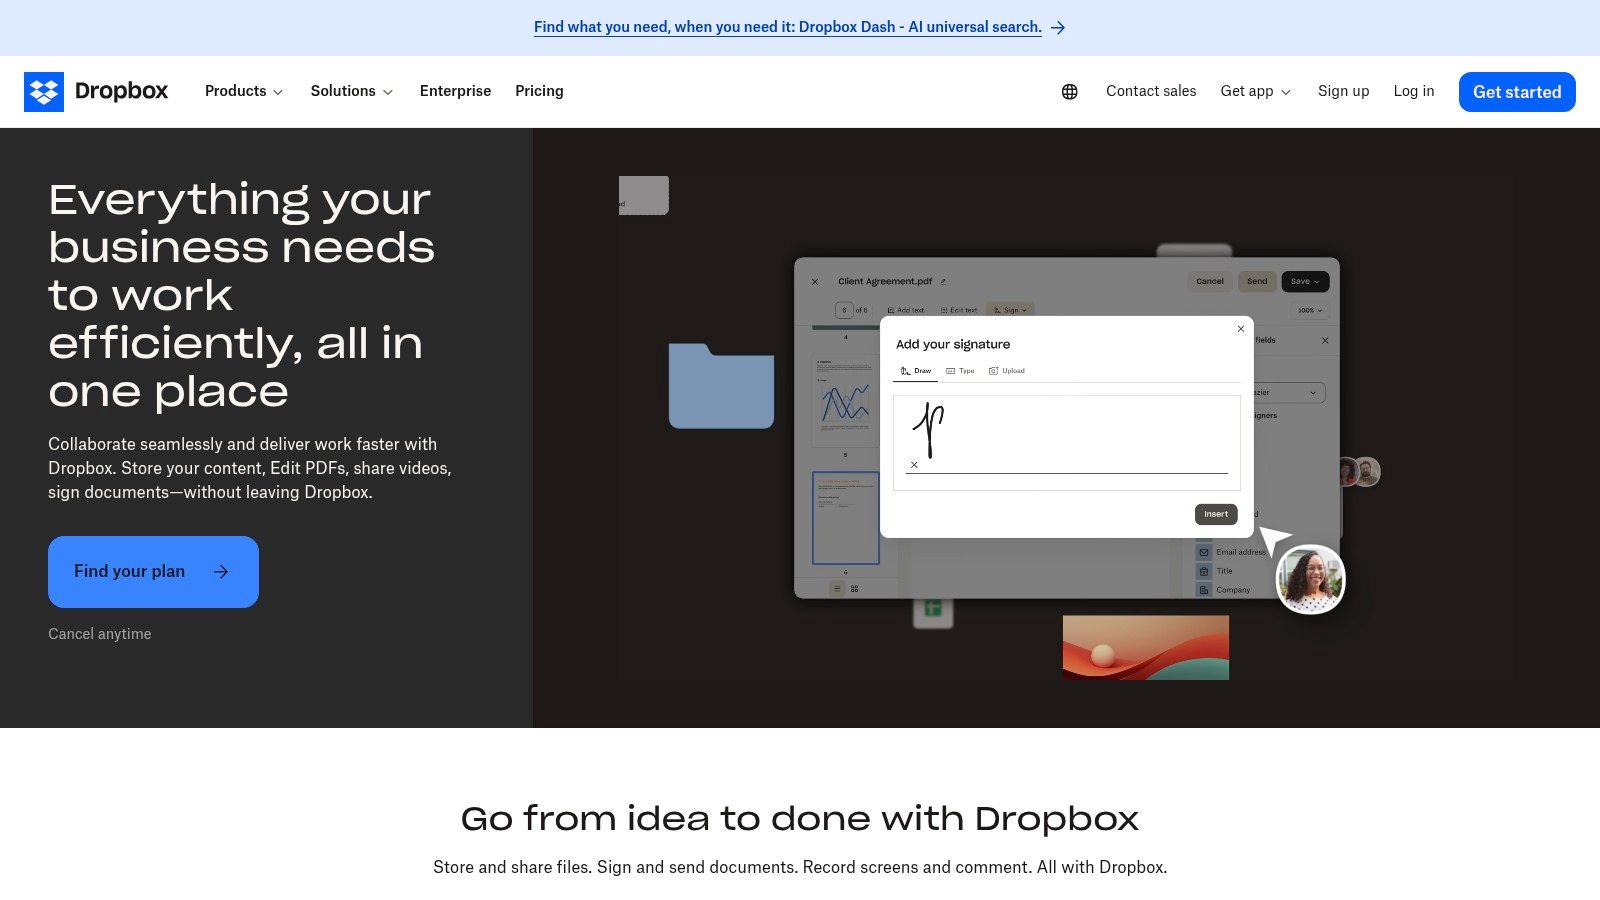Click the grid view icon below the thumbnails
This screenshot has width=1600, height=900.
click(x=855, y=589)
